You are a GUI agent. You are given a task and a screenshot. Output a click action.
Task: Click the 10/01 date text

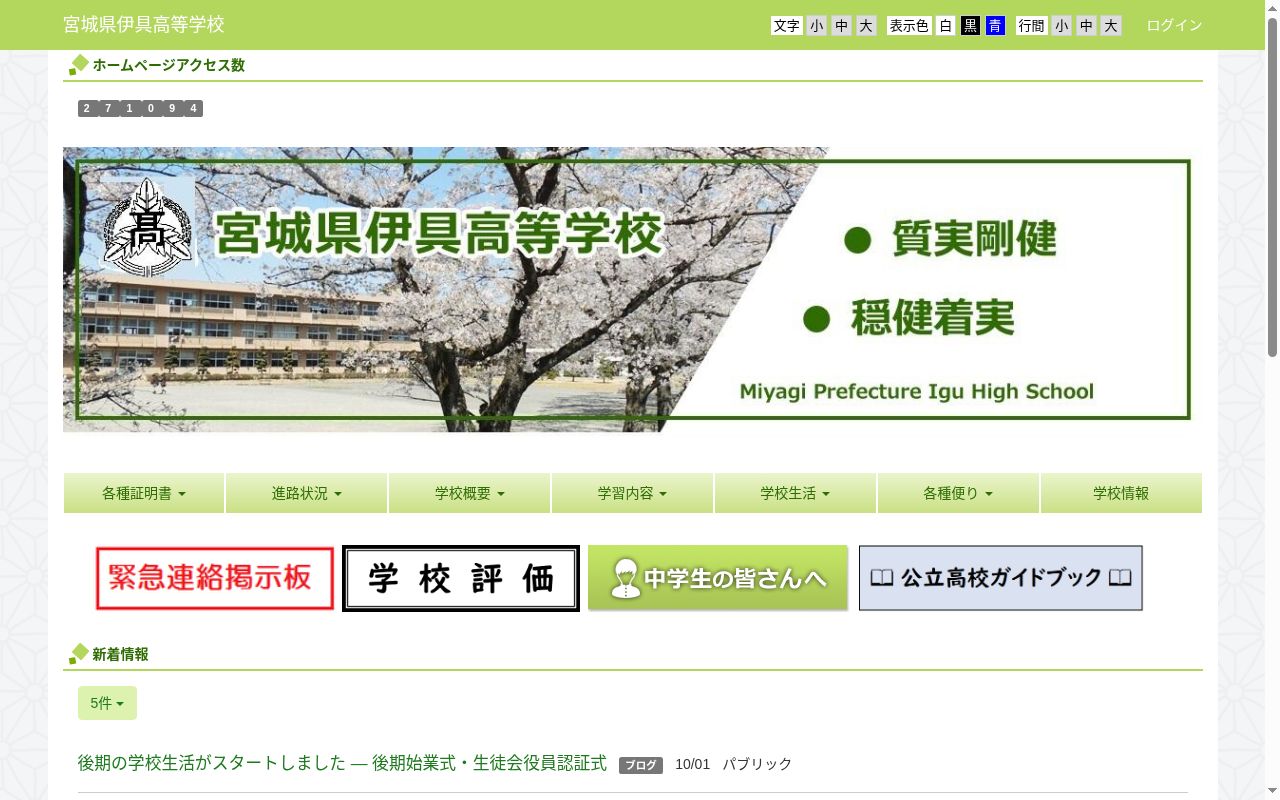click(x=692, y=764)
